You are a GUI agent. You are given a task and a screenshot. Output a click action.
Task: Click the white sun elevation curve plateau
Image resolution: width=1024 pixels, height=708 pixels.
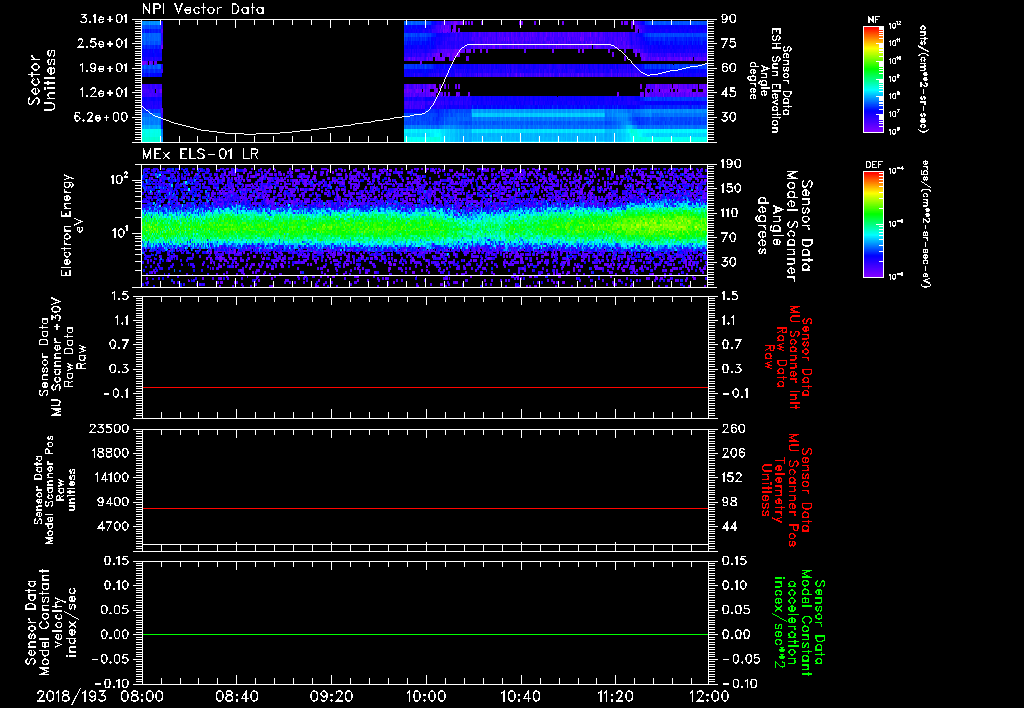coord(539,45)
